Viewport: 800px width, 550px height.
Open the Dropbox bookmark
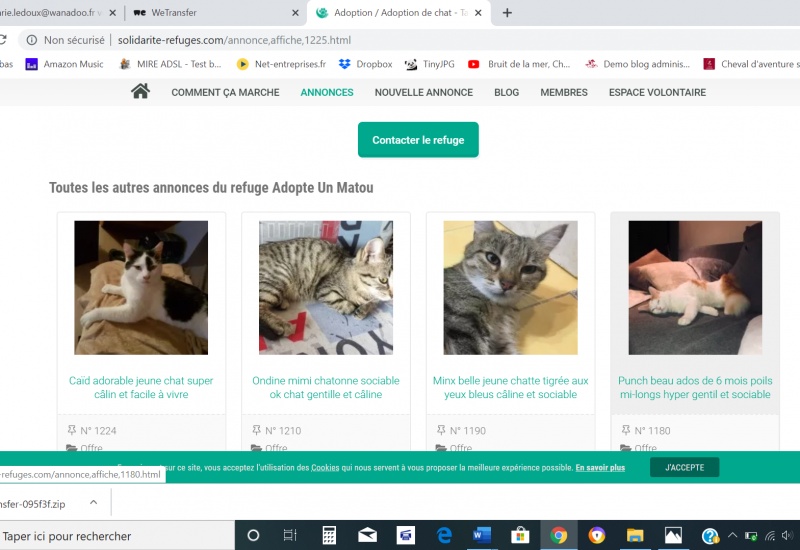tap(366, 64)
